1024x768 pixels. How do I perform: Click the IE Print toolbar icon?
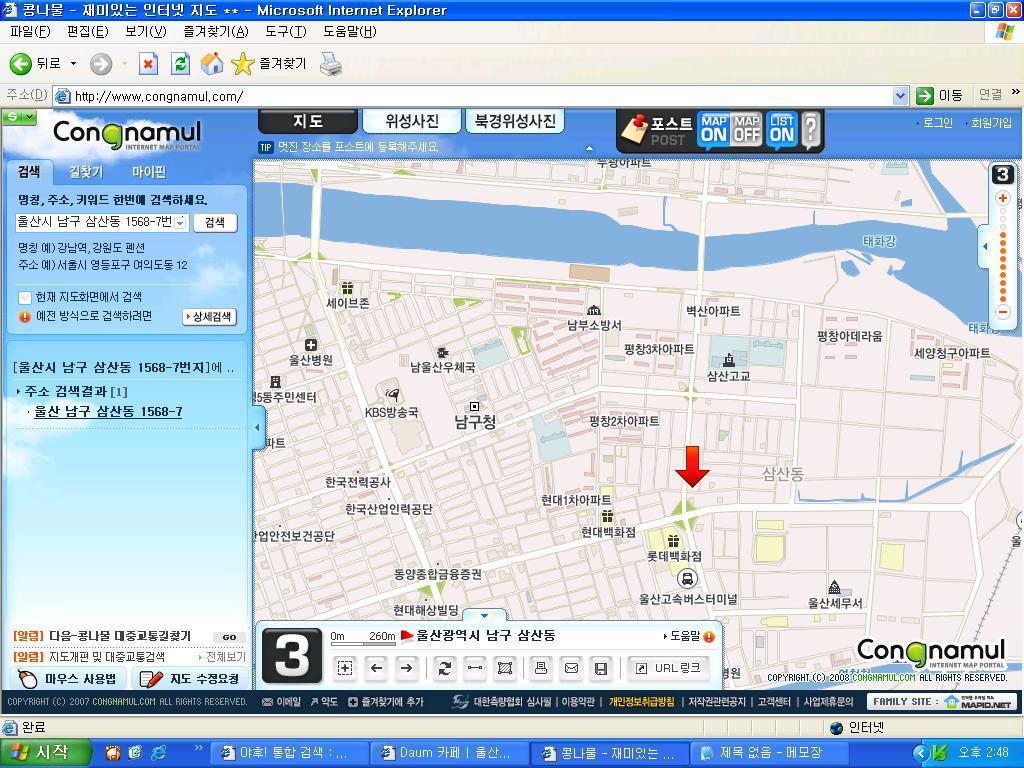tap(331, 63)
